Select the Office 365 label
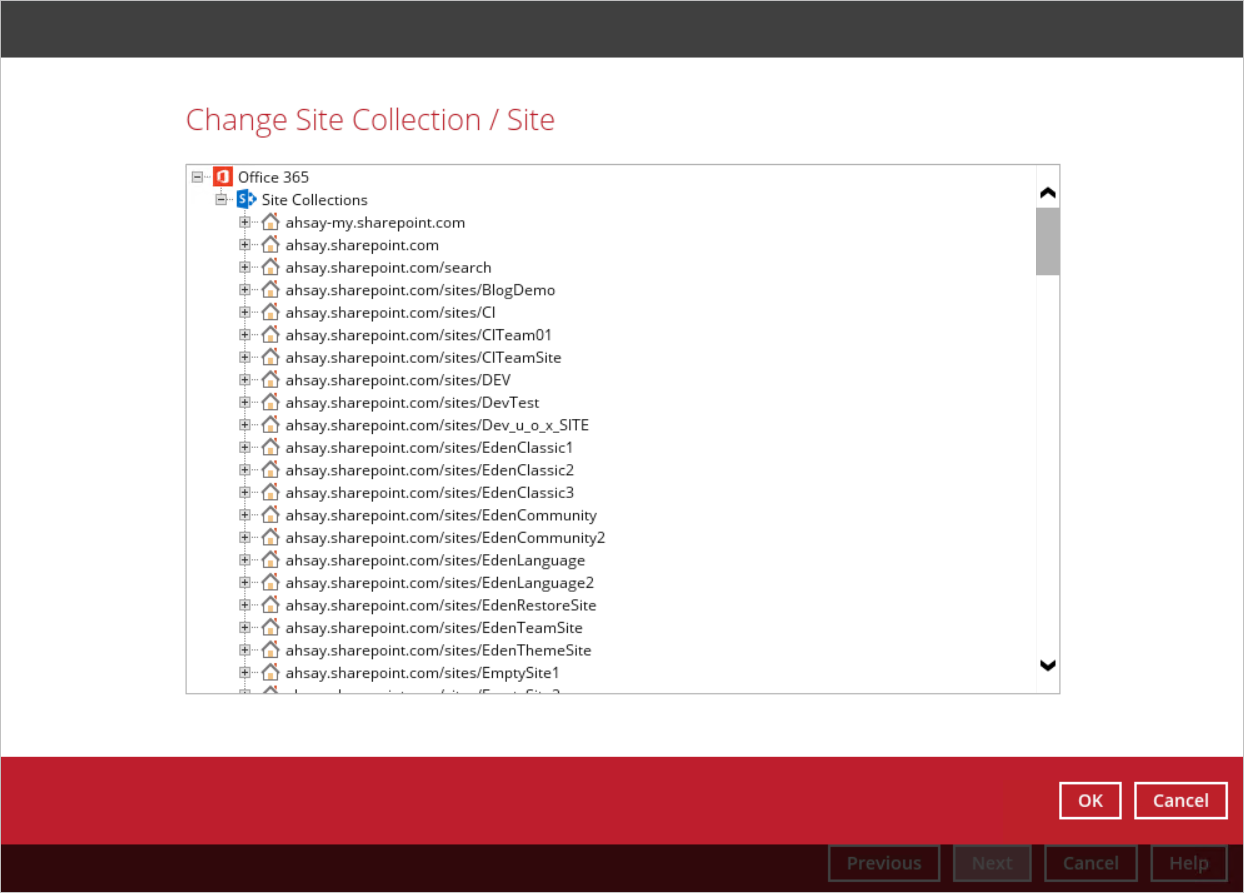Image resolution: width=1244 pixels, height=893 pixels. click(x=273, y=177)
